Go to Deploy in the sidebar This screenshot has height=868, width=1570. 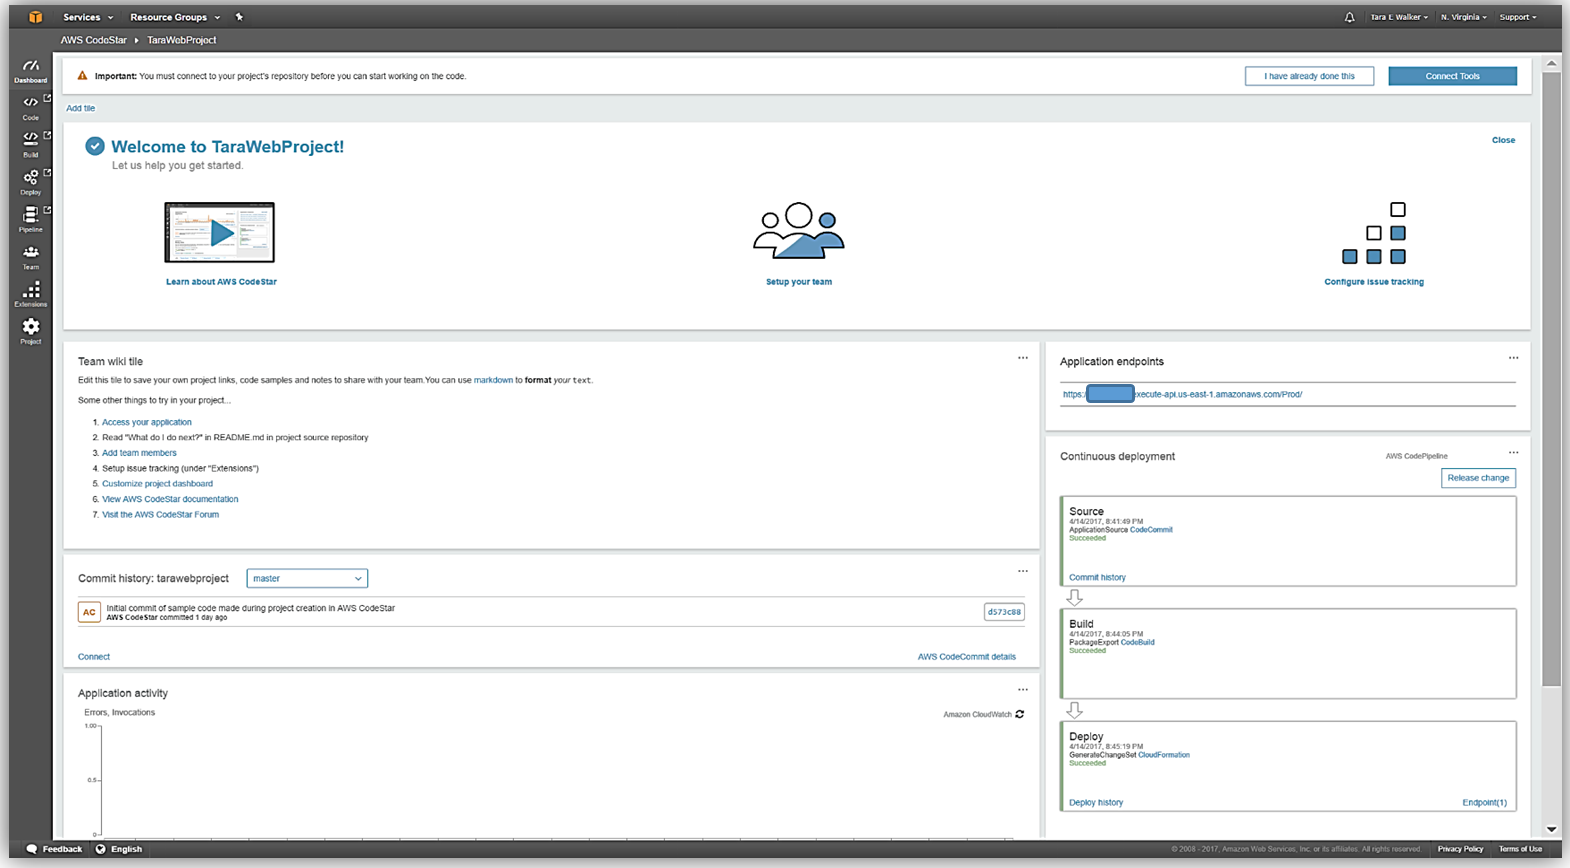pyautogui.click(x=31, y=179)
